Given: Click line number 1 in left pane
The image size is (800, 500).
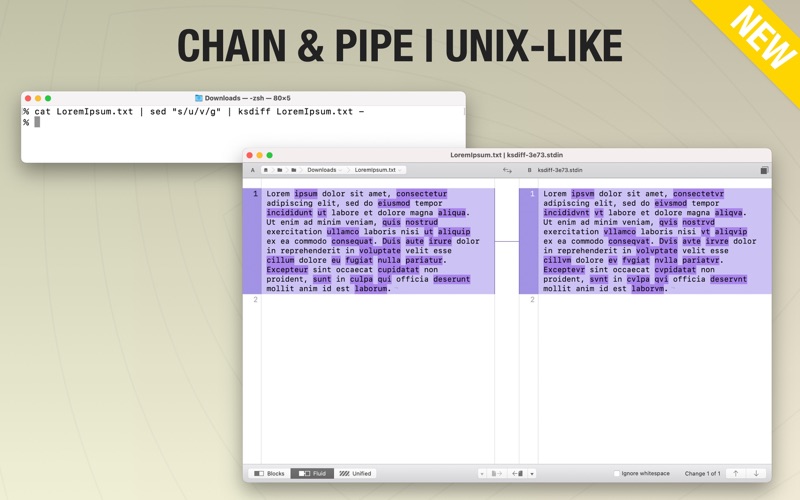Looking at the screenshot, I should click(256, 194).
